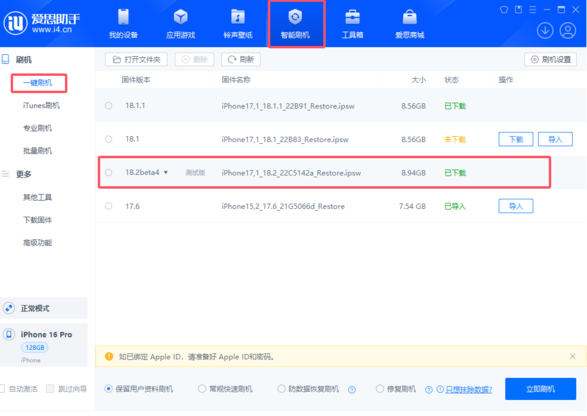Select firmware 18.2beta4 radio button
This screenshot has width=587, height=416.
tap(109, 173)
